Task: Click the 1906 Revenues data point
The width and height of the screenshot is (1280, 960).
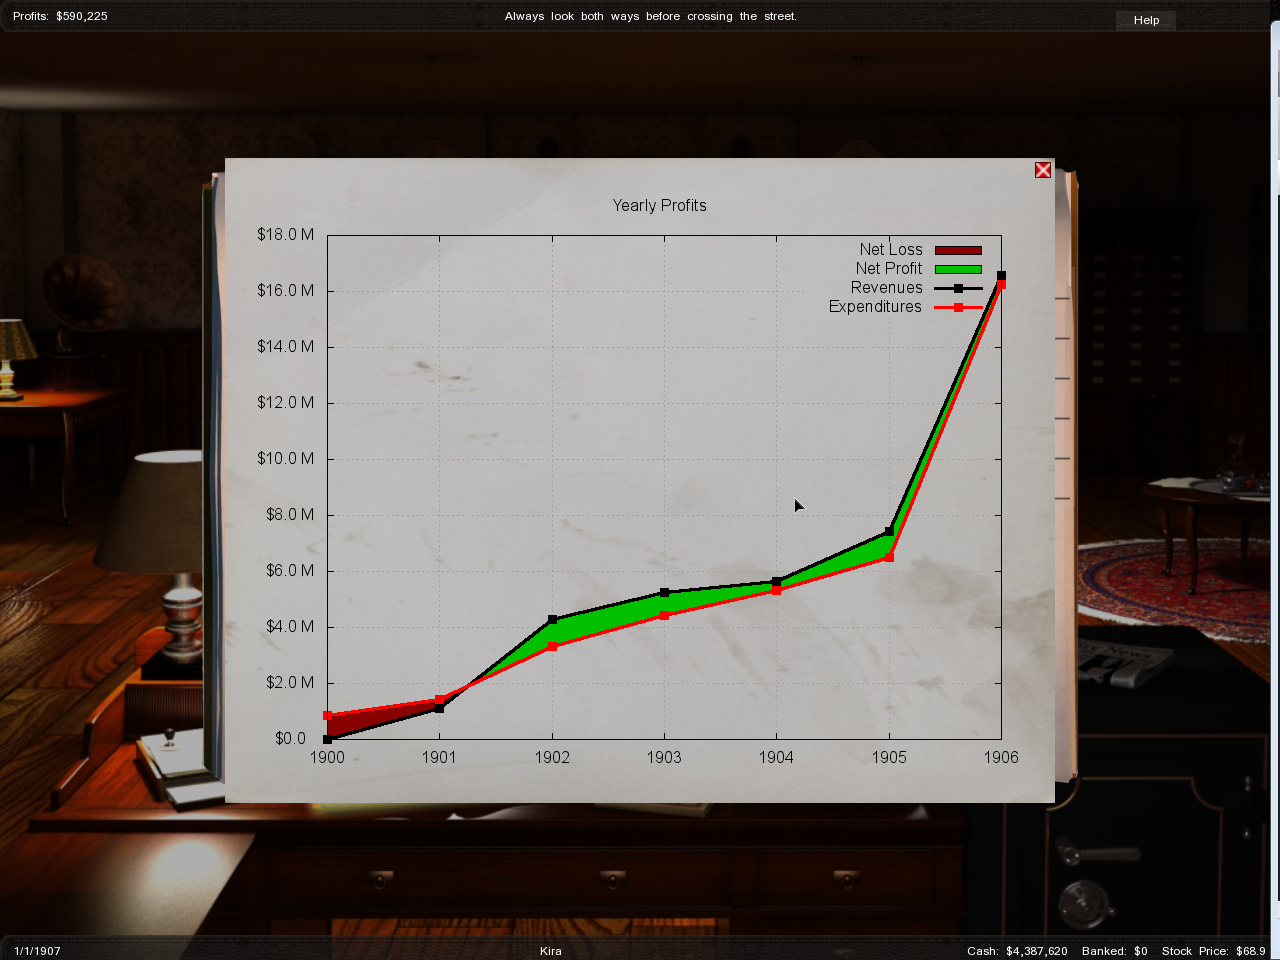Action: coord(1001,275)
